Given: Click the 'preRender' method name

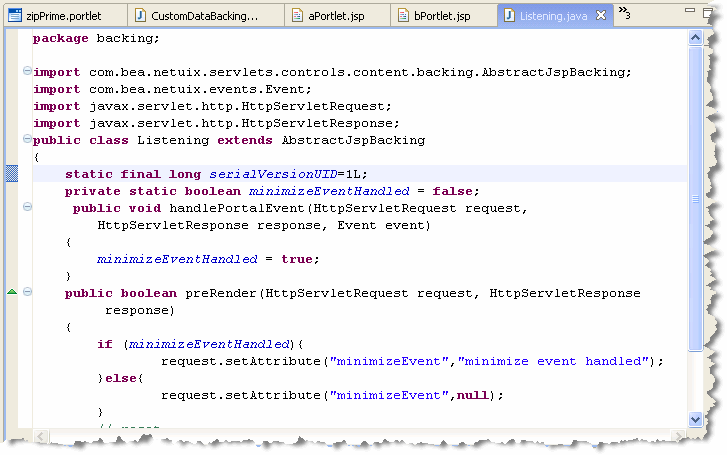Looking at the screenshot, I should coord(221,293).
